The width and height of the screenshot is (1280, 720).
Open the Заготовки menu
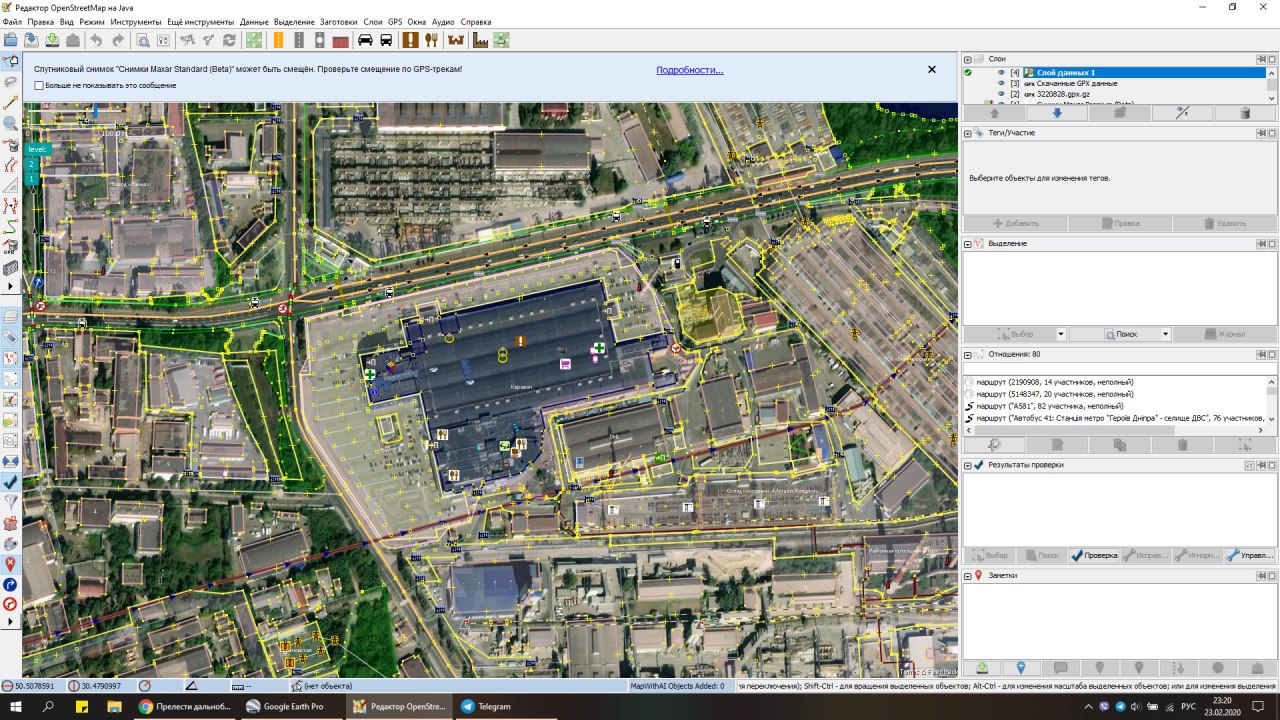(x=339, y=21)
